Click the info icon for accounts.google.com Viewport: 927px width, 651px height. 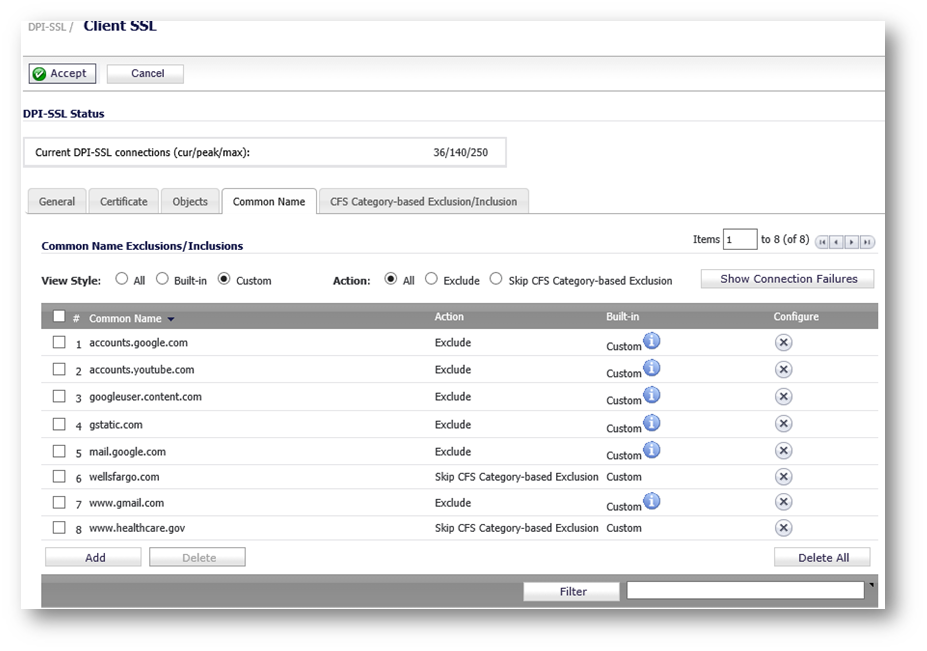click(652, 341)
